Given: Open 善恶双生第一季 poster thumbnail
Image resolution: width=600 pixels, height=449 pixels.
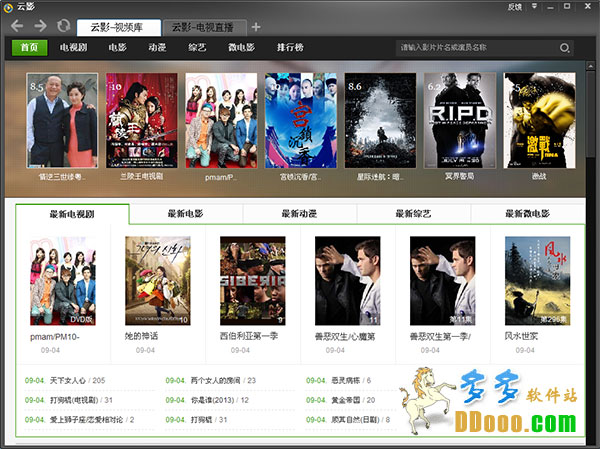Looking at the screenshot, I should click(x=443, y=281).
